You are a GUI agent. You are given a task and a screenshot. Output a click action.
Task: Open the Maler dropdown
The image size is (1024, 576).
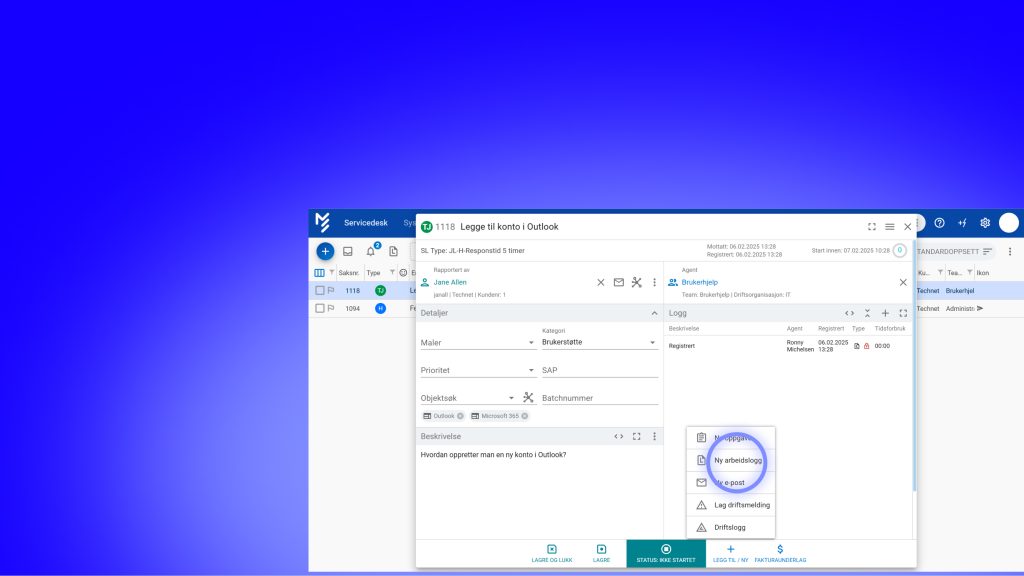click(x=478, y=342)
